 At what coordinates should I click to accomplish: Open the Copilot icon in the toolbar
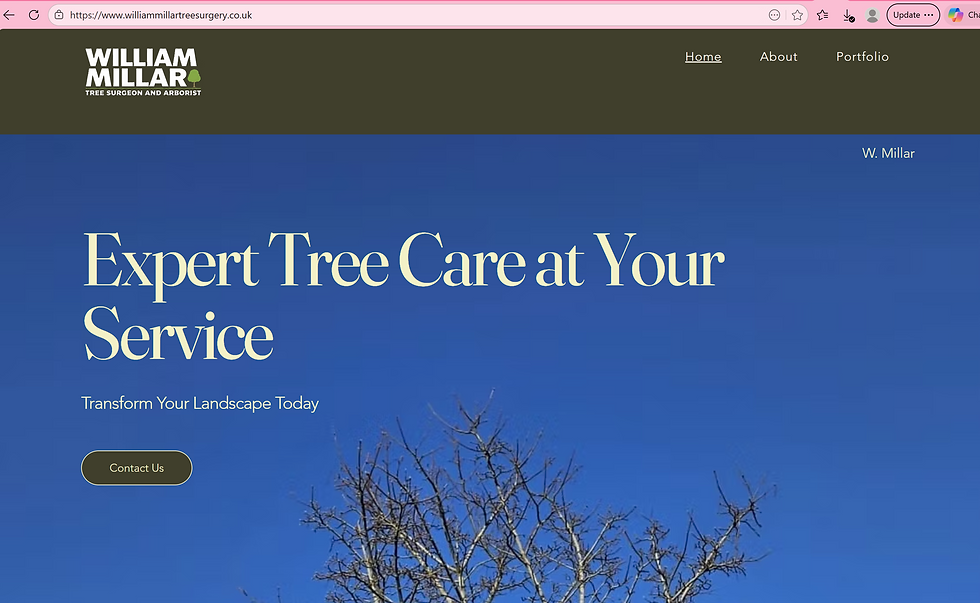955,15
